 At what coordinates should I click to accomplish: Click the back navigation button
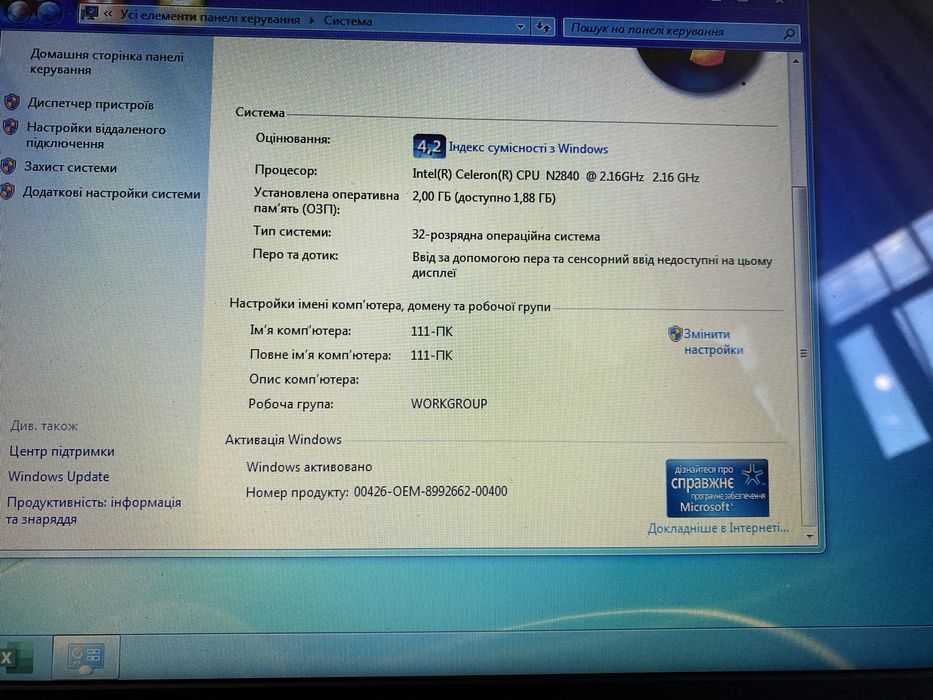[x=19, y=13]
